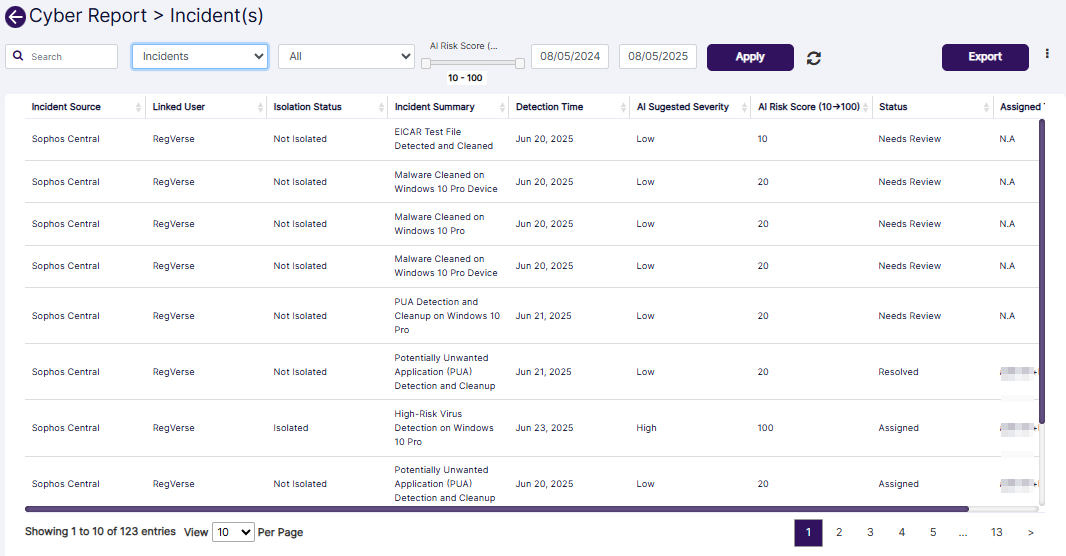The height and width of the screenshot is (556, 1066).
Task: Sort by Incident Summary column arrows
Action: tap(502, 107)
